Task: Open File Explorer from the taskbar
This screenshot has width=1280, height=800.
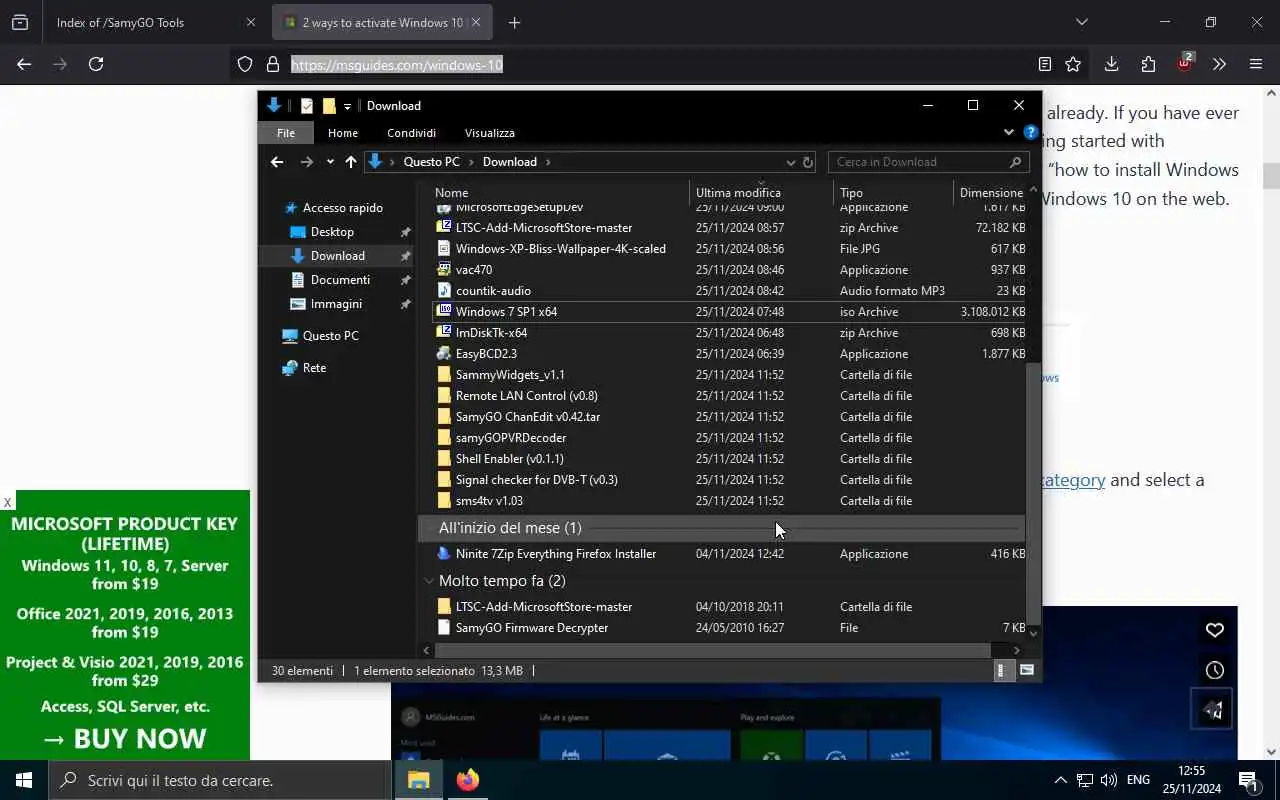Action: click(418, 780)
